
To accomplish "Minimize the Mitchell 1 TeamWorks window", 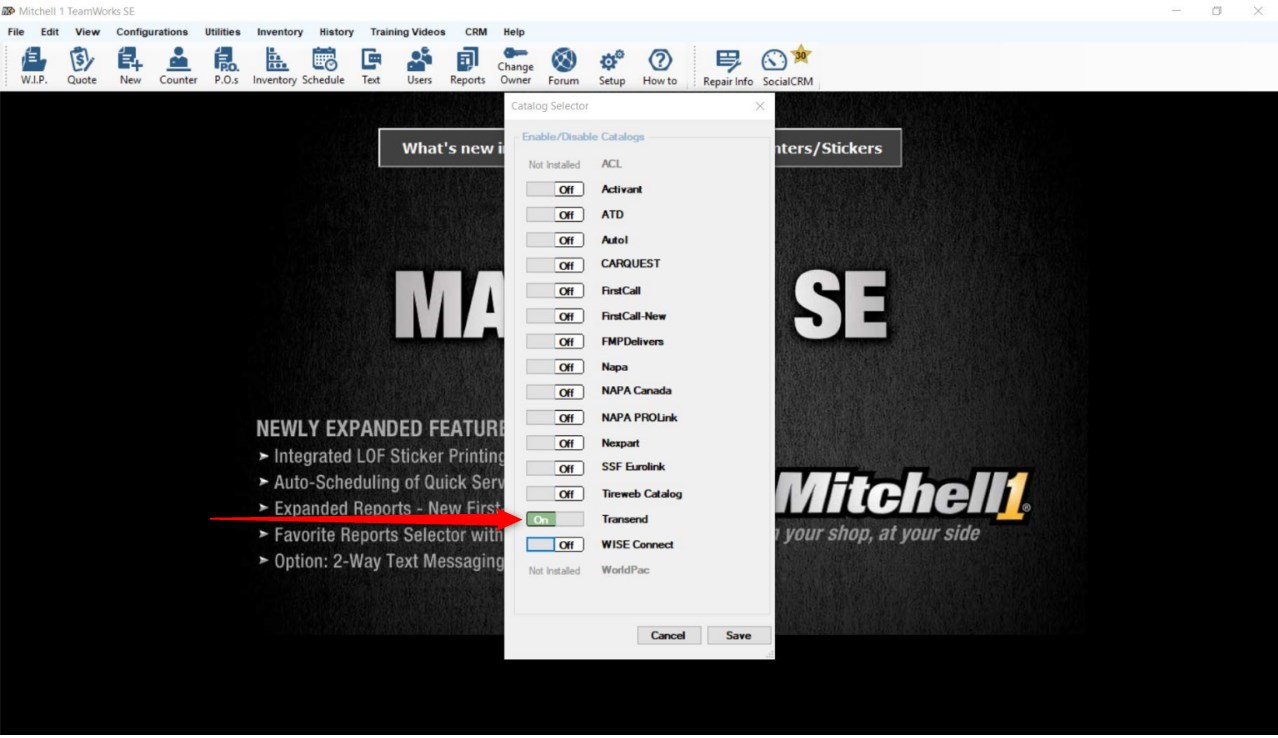I will (1176, 11).
